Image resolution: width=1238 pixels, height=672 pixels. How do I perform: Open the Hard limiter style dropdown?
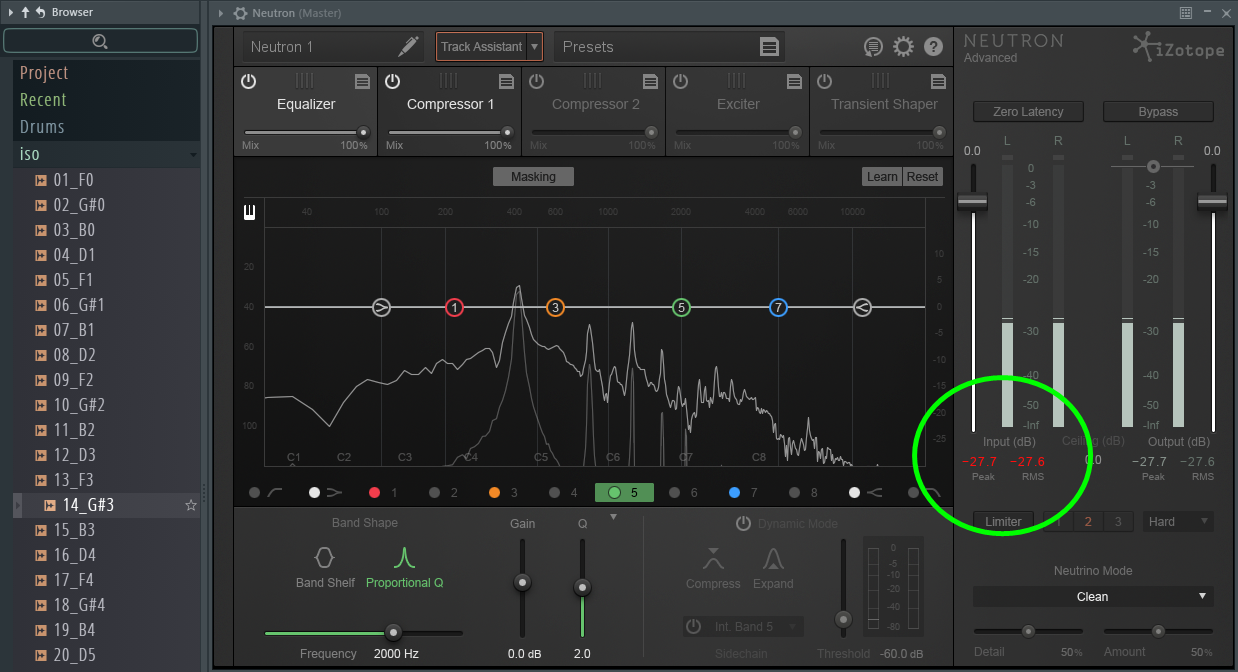[x=1178, y=521]
